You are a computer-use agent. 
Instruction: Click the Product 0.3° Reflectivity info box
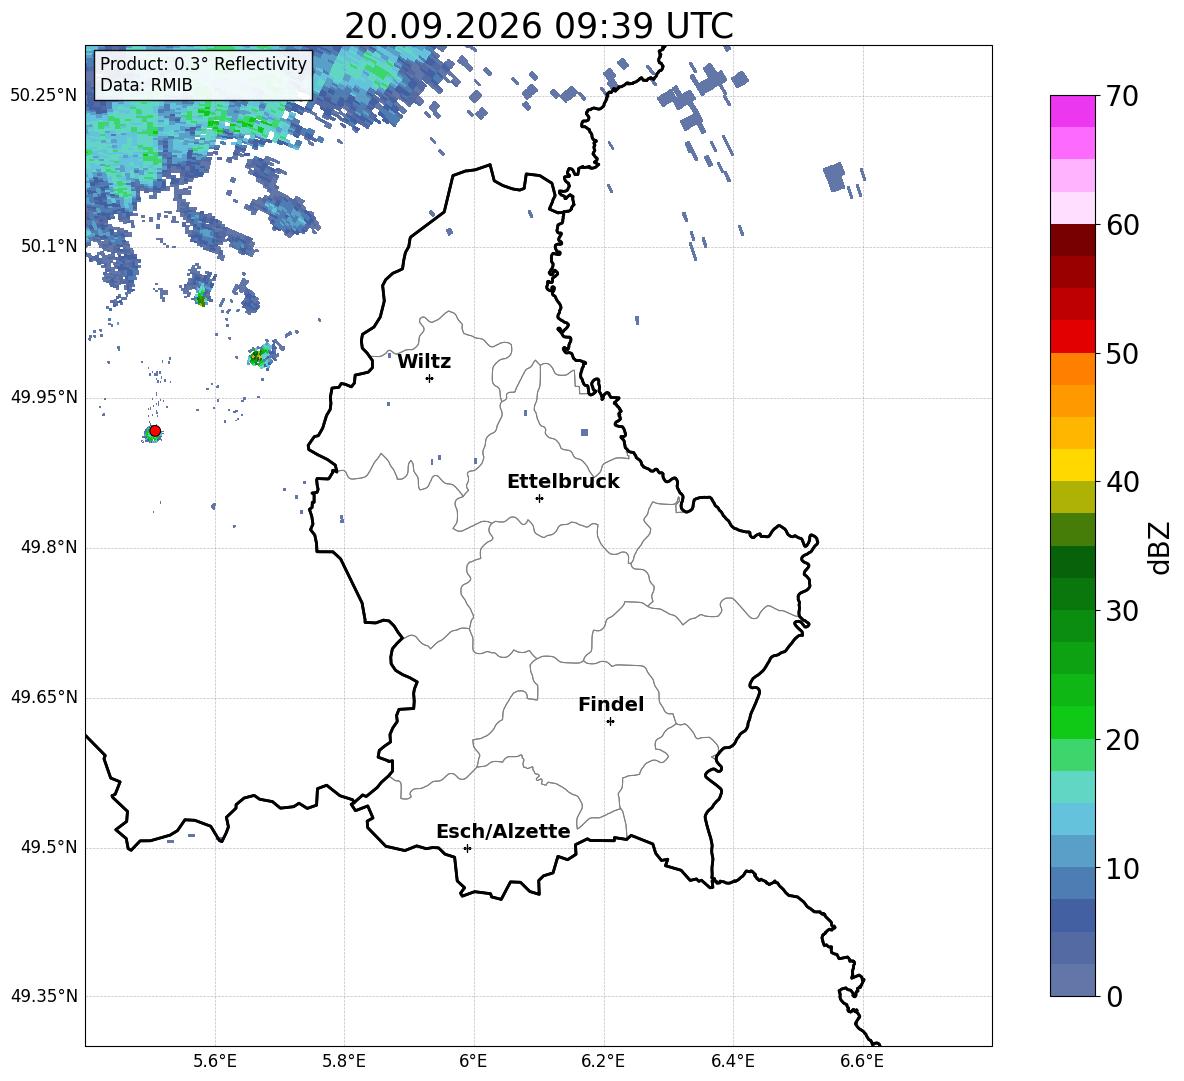[203, 74]
